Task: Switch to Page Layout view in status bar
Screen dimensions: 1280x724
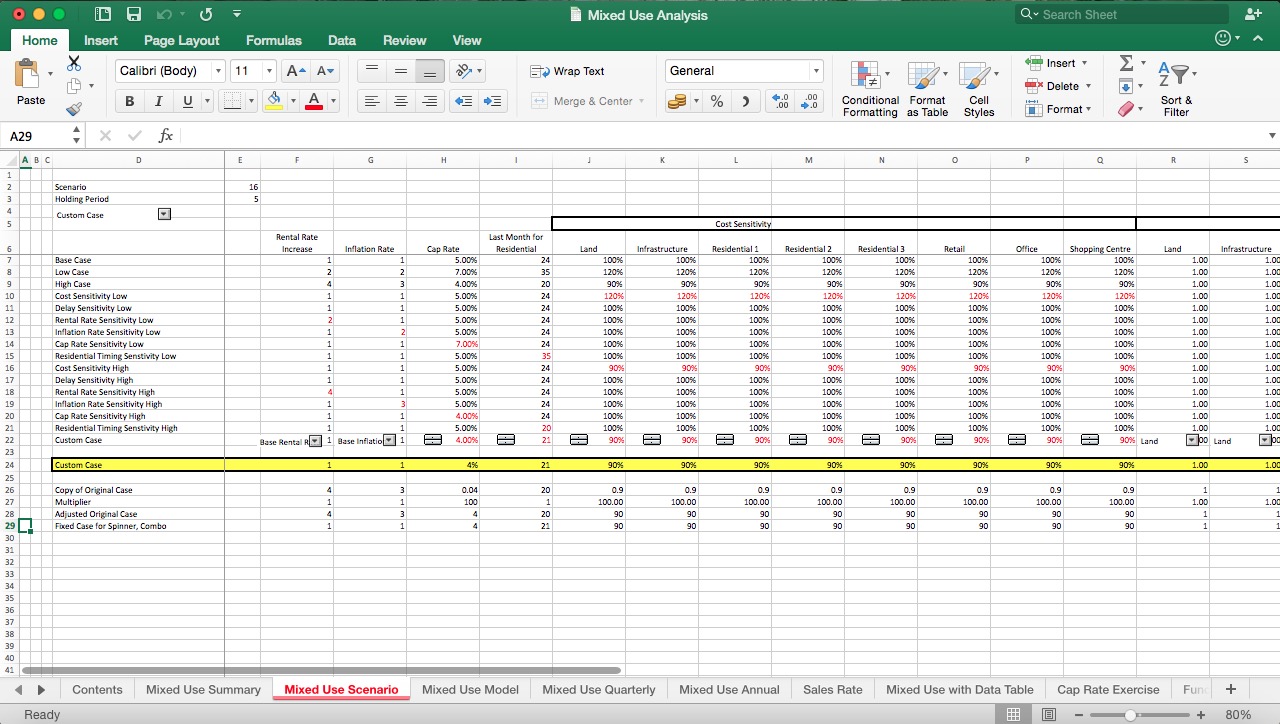Action: click(x=1049, y=714)
